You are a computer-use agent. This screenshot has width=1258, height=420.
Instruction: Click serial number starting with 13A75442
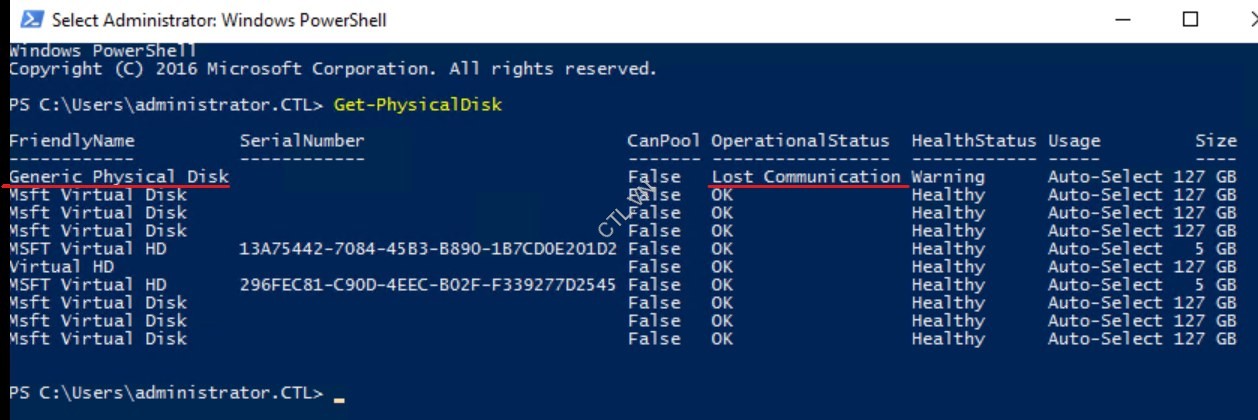tap(428, 249)
